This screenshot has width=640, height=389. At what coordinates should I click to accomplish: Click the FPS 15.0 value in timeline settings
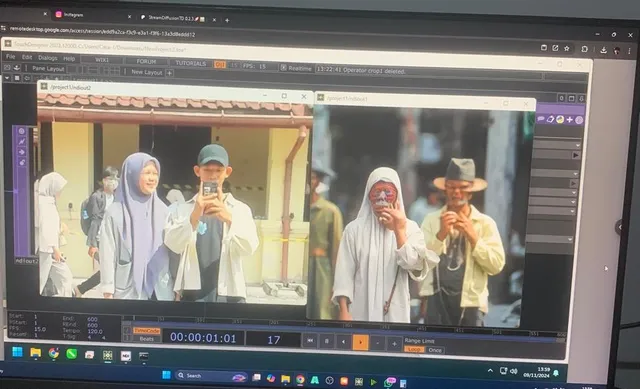click(x=40, y=329)
